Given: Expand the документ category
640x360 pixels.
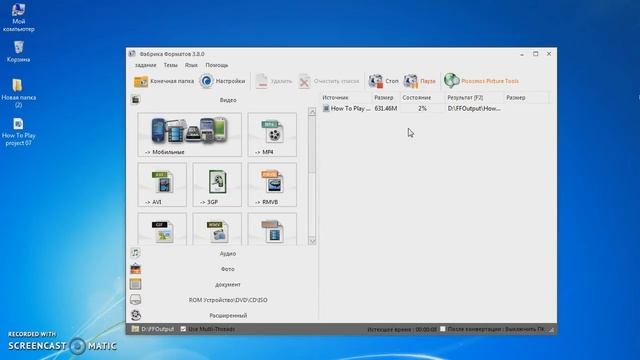Looking at the screenshot, I should coord(223,284).
